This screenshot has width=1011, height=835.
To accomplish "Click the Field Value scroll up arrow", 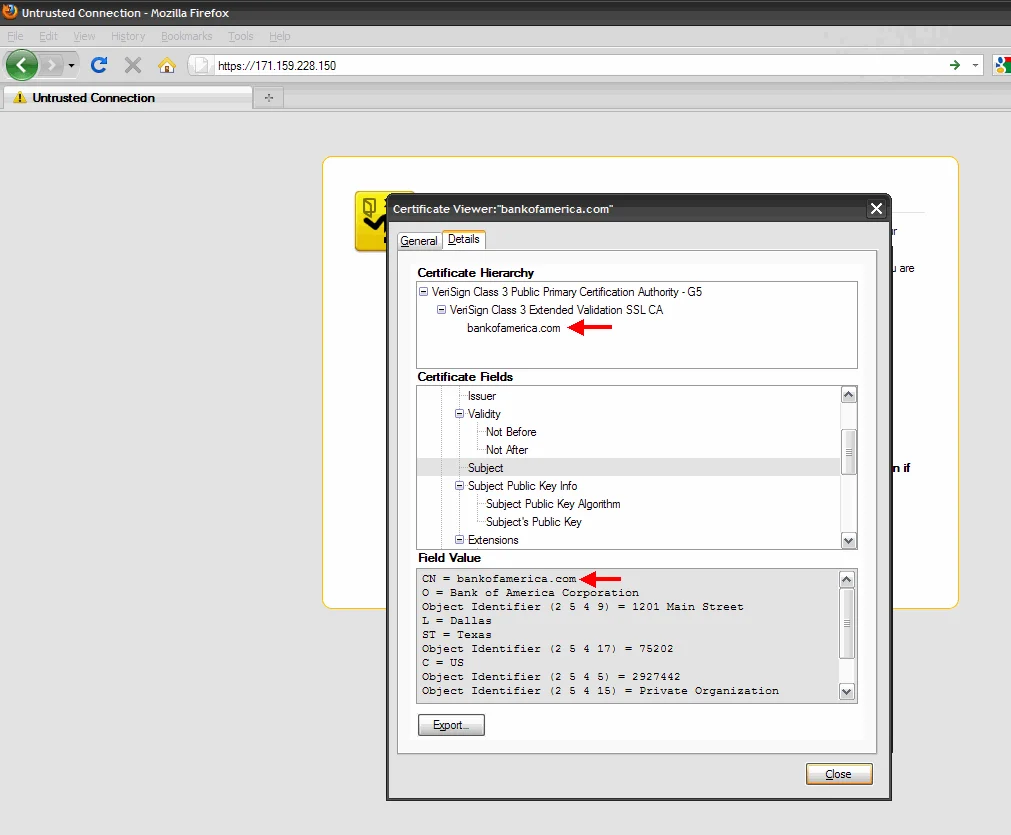I will point(847,579).
